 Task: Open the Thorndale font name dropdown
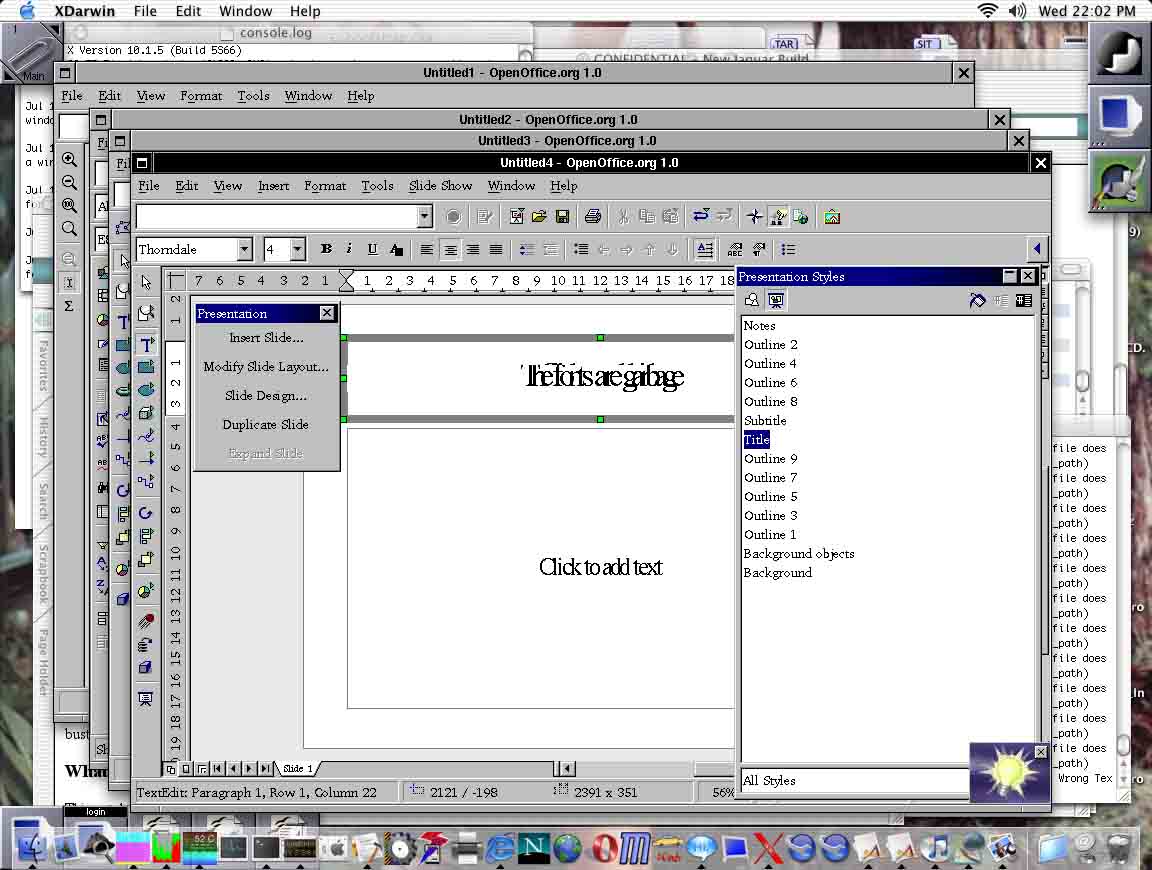[245, 250]
